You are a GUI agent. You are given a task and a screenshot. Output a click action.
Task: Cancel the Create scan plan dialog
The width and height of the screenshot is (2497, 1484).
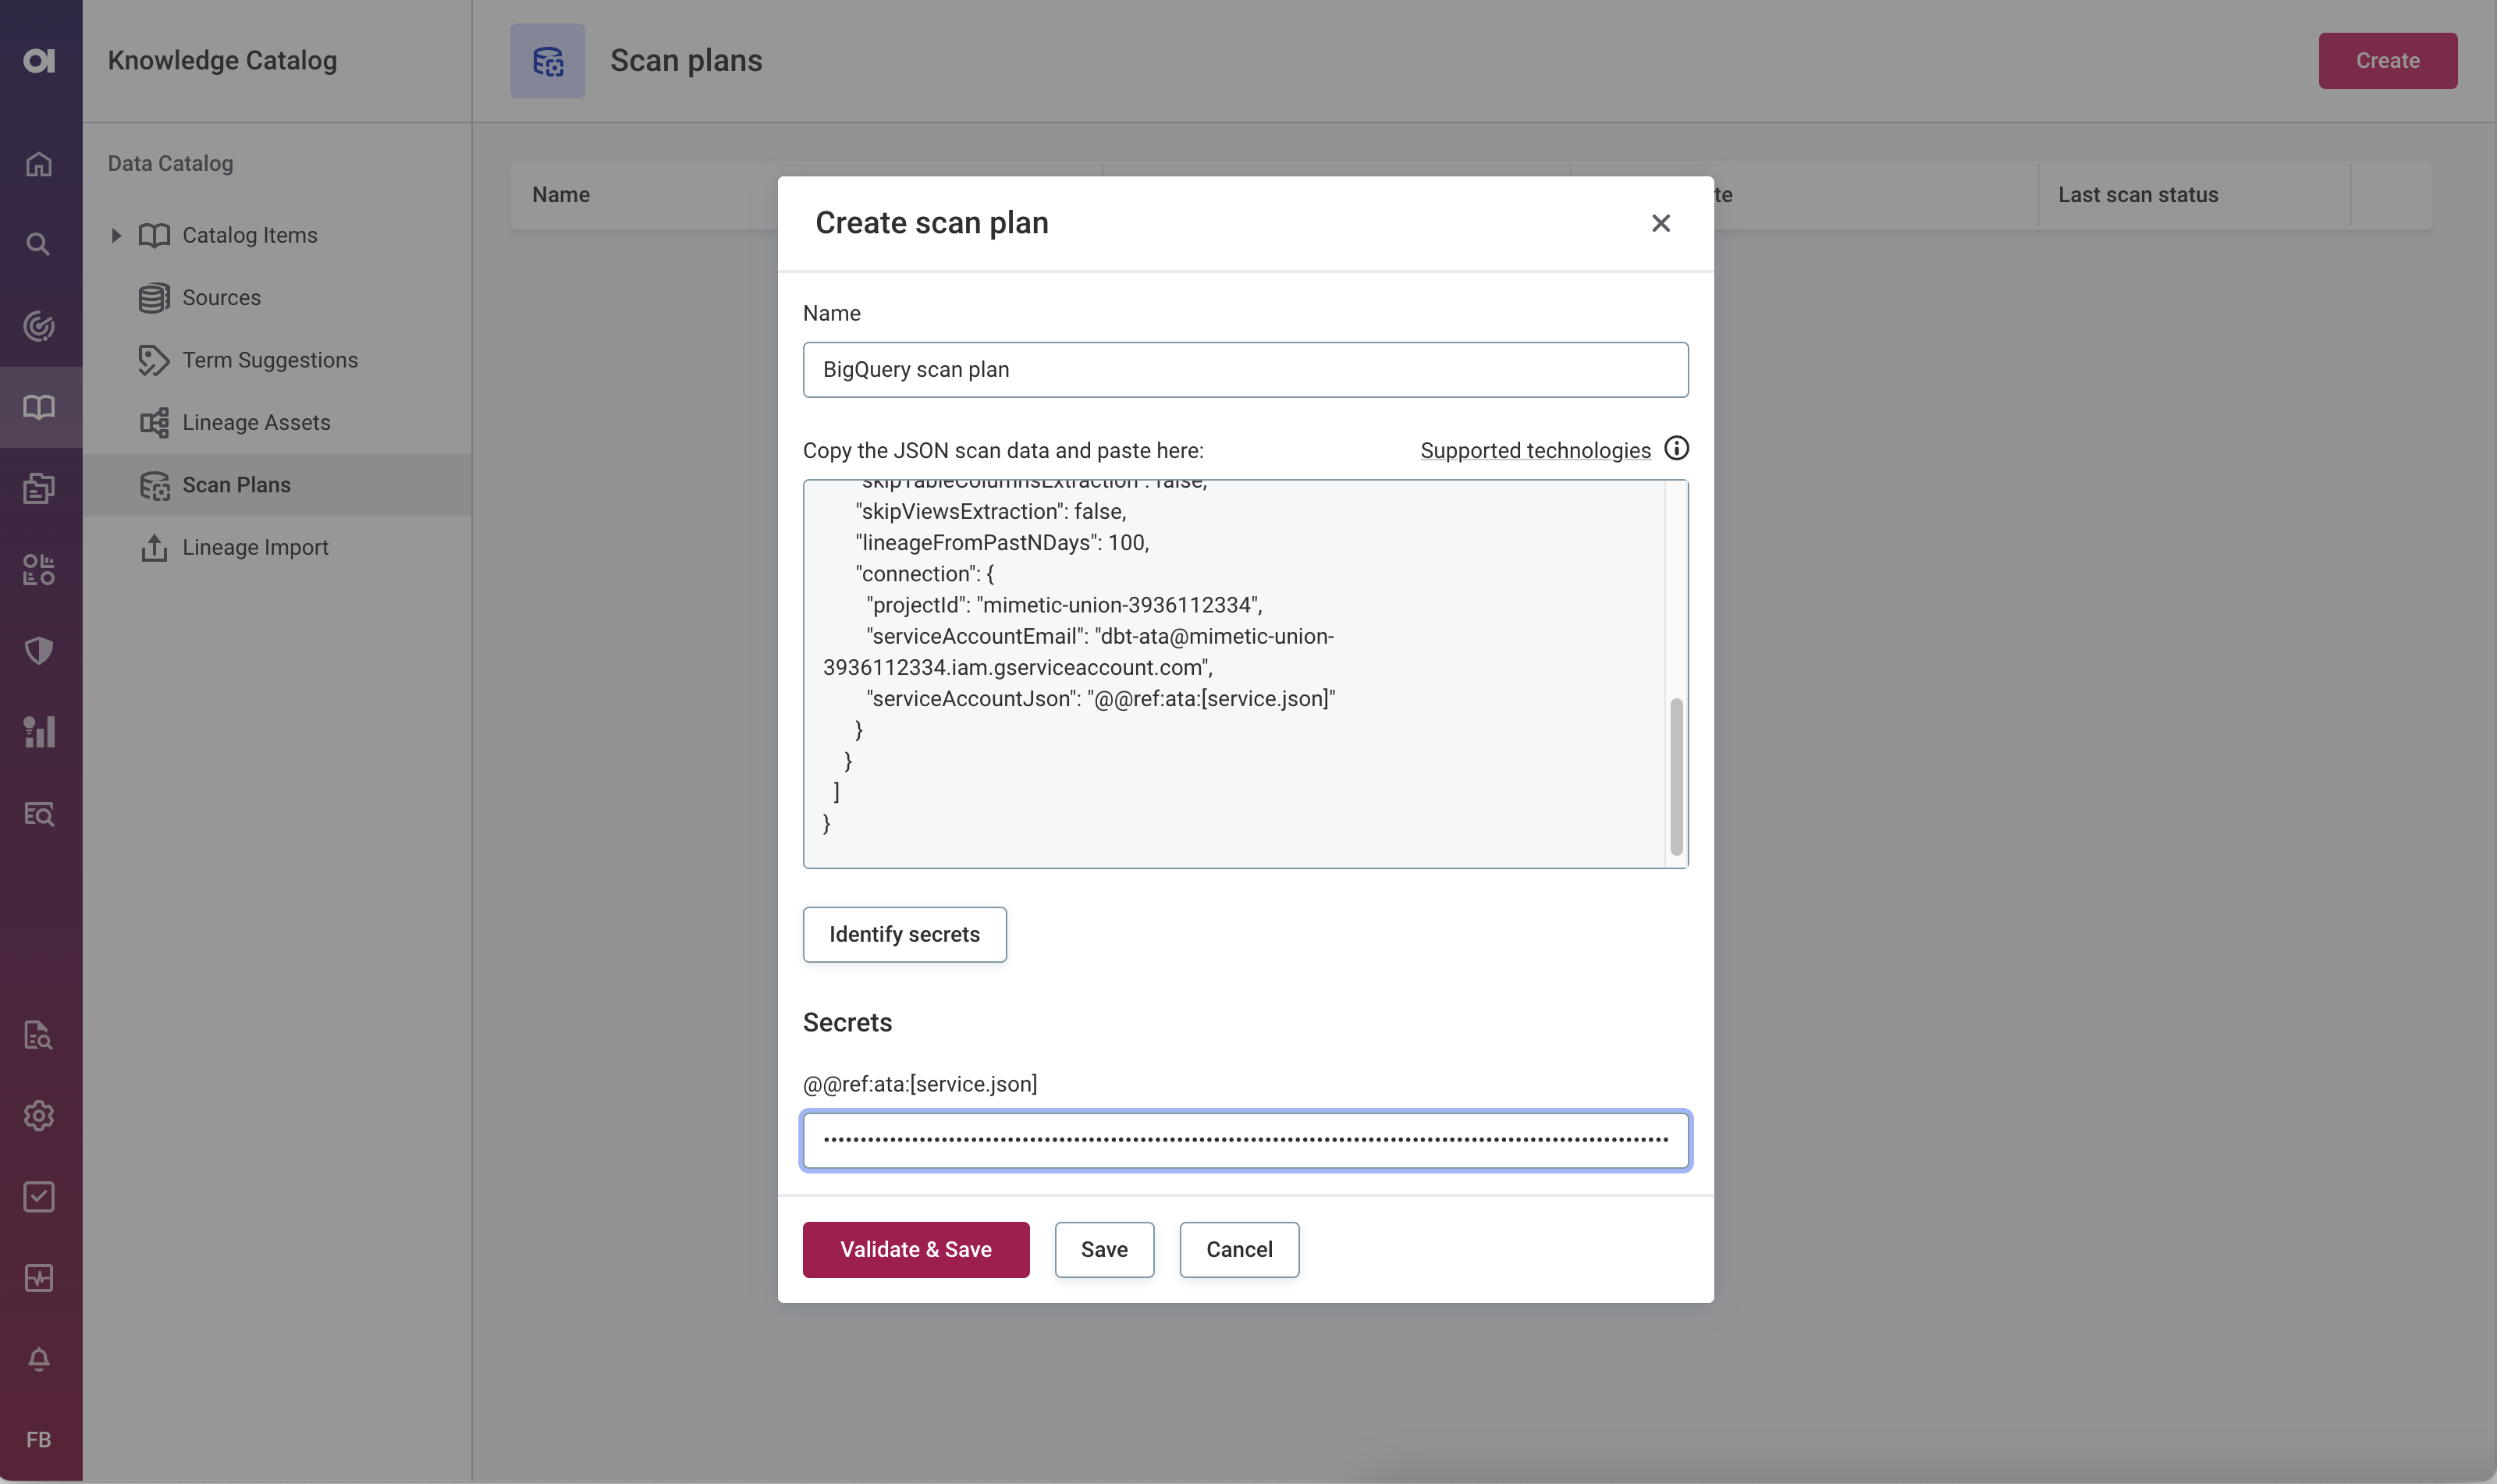[1238, 1249]
